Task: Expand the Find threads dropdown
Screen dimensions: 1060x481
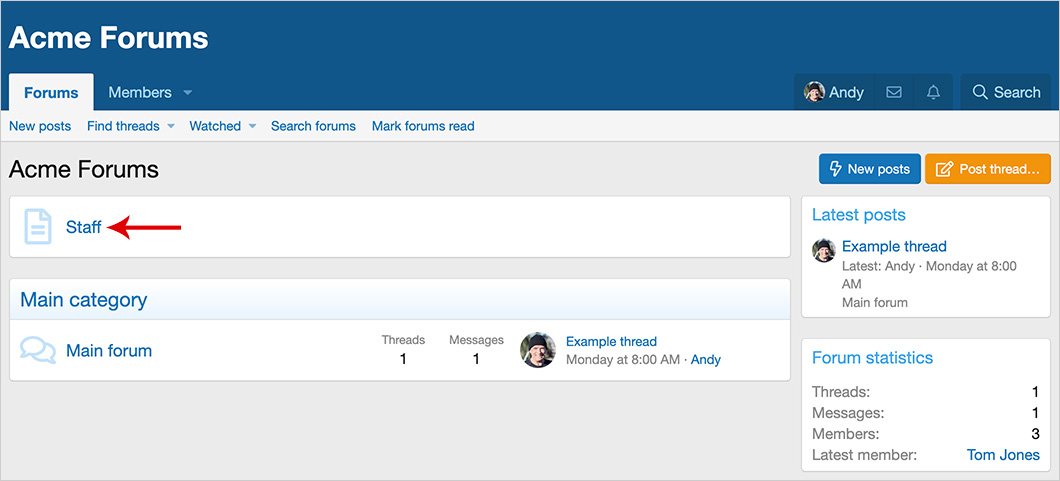Action: [170, 126]
